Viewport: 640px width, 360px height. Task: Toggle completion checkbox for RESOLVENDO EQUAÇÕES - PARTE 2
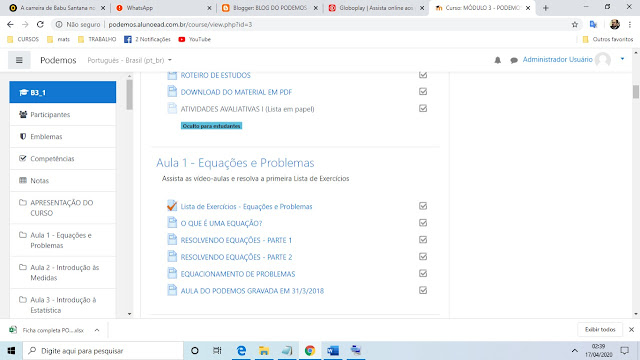coord(423,256)
